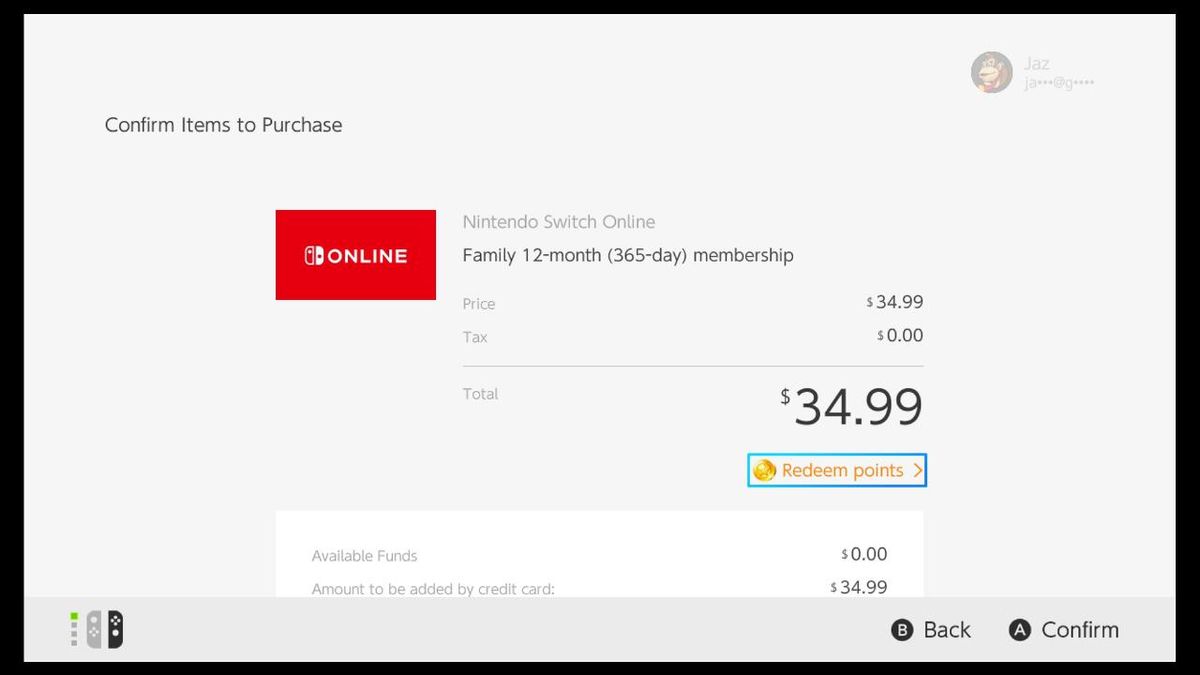Screen dimensions: 1200x675
Task: Click the Nintendo Switch logo inside the red tile
Action: (312, 255)
